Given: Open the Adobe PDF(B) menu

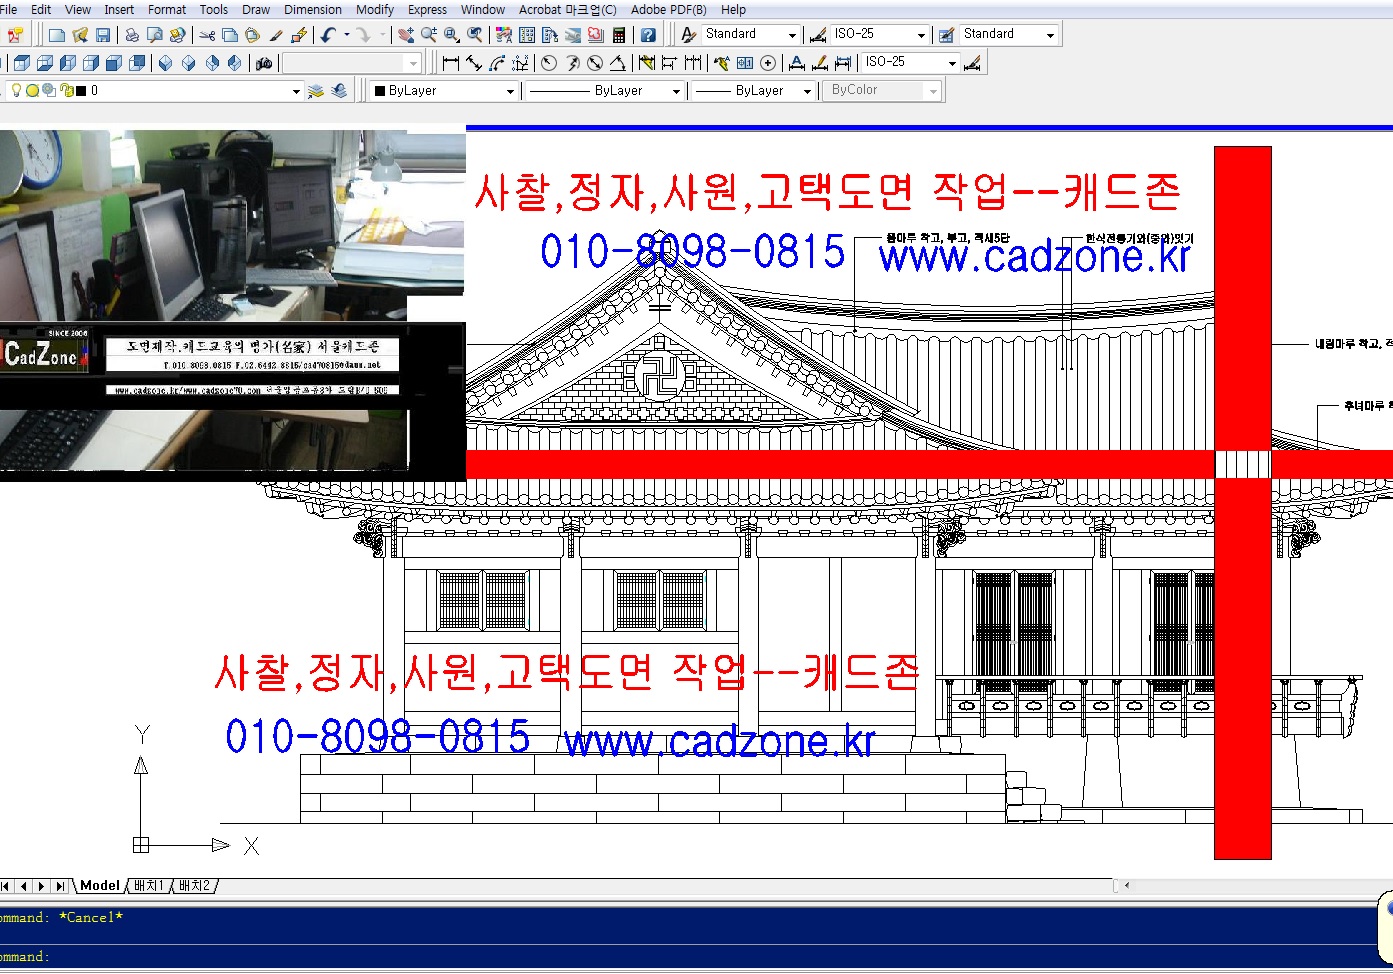Looking at the screenshot, I should click(x=668, y=9).
